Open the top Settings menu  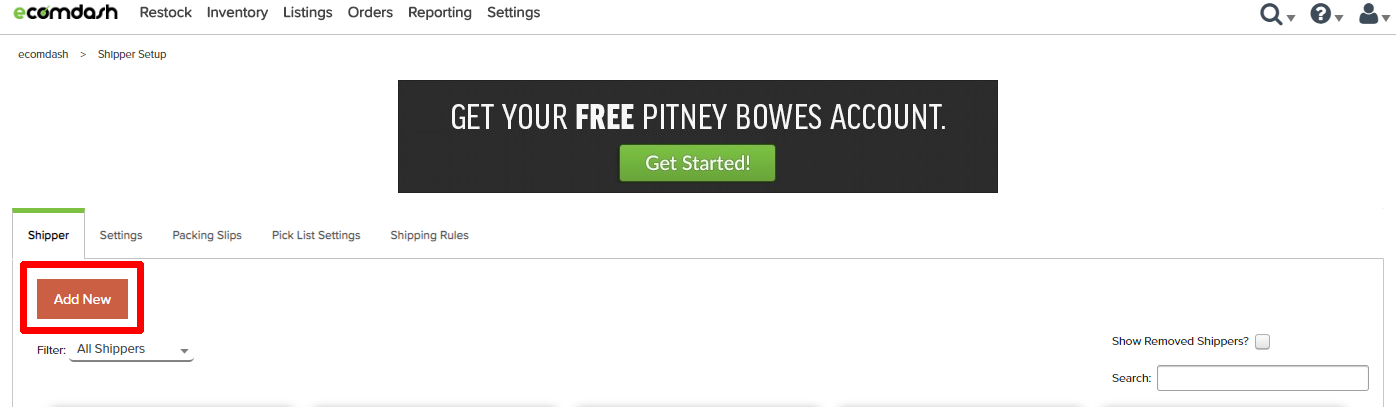click(513, 13)
